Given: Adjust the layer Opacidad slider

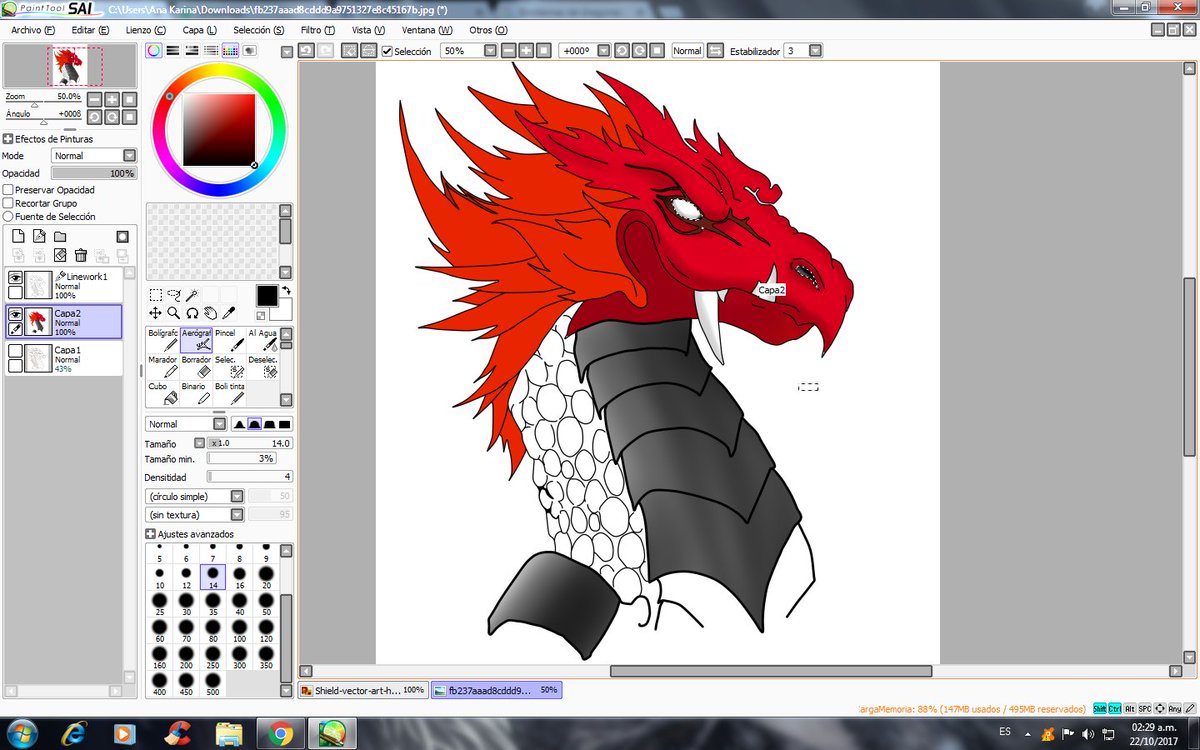Looking at the screenshot, I should point(93,173).
